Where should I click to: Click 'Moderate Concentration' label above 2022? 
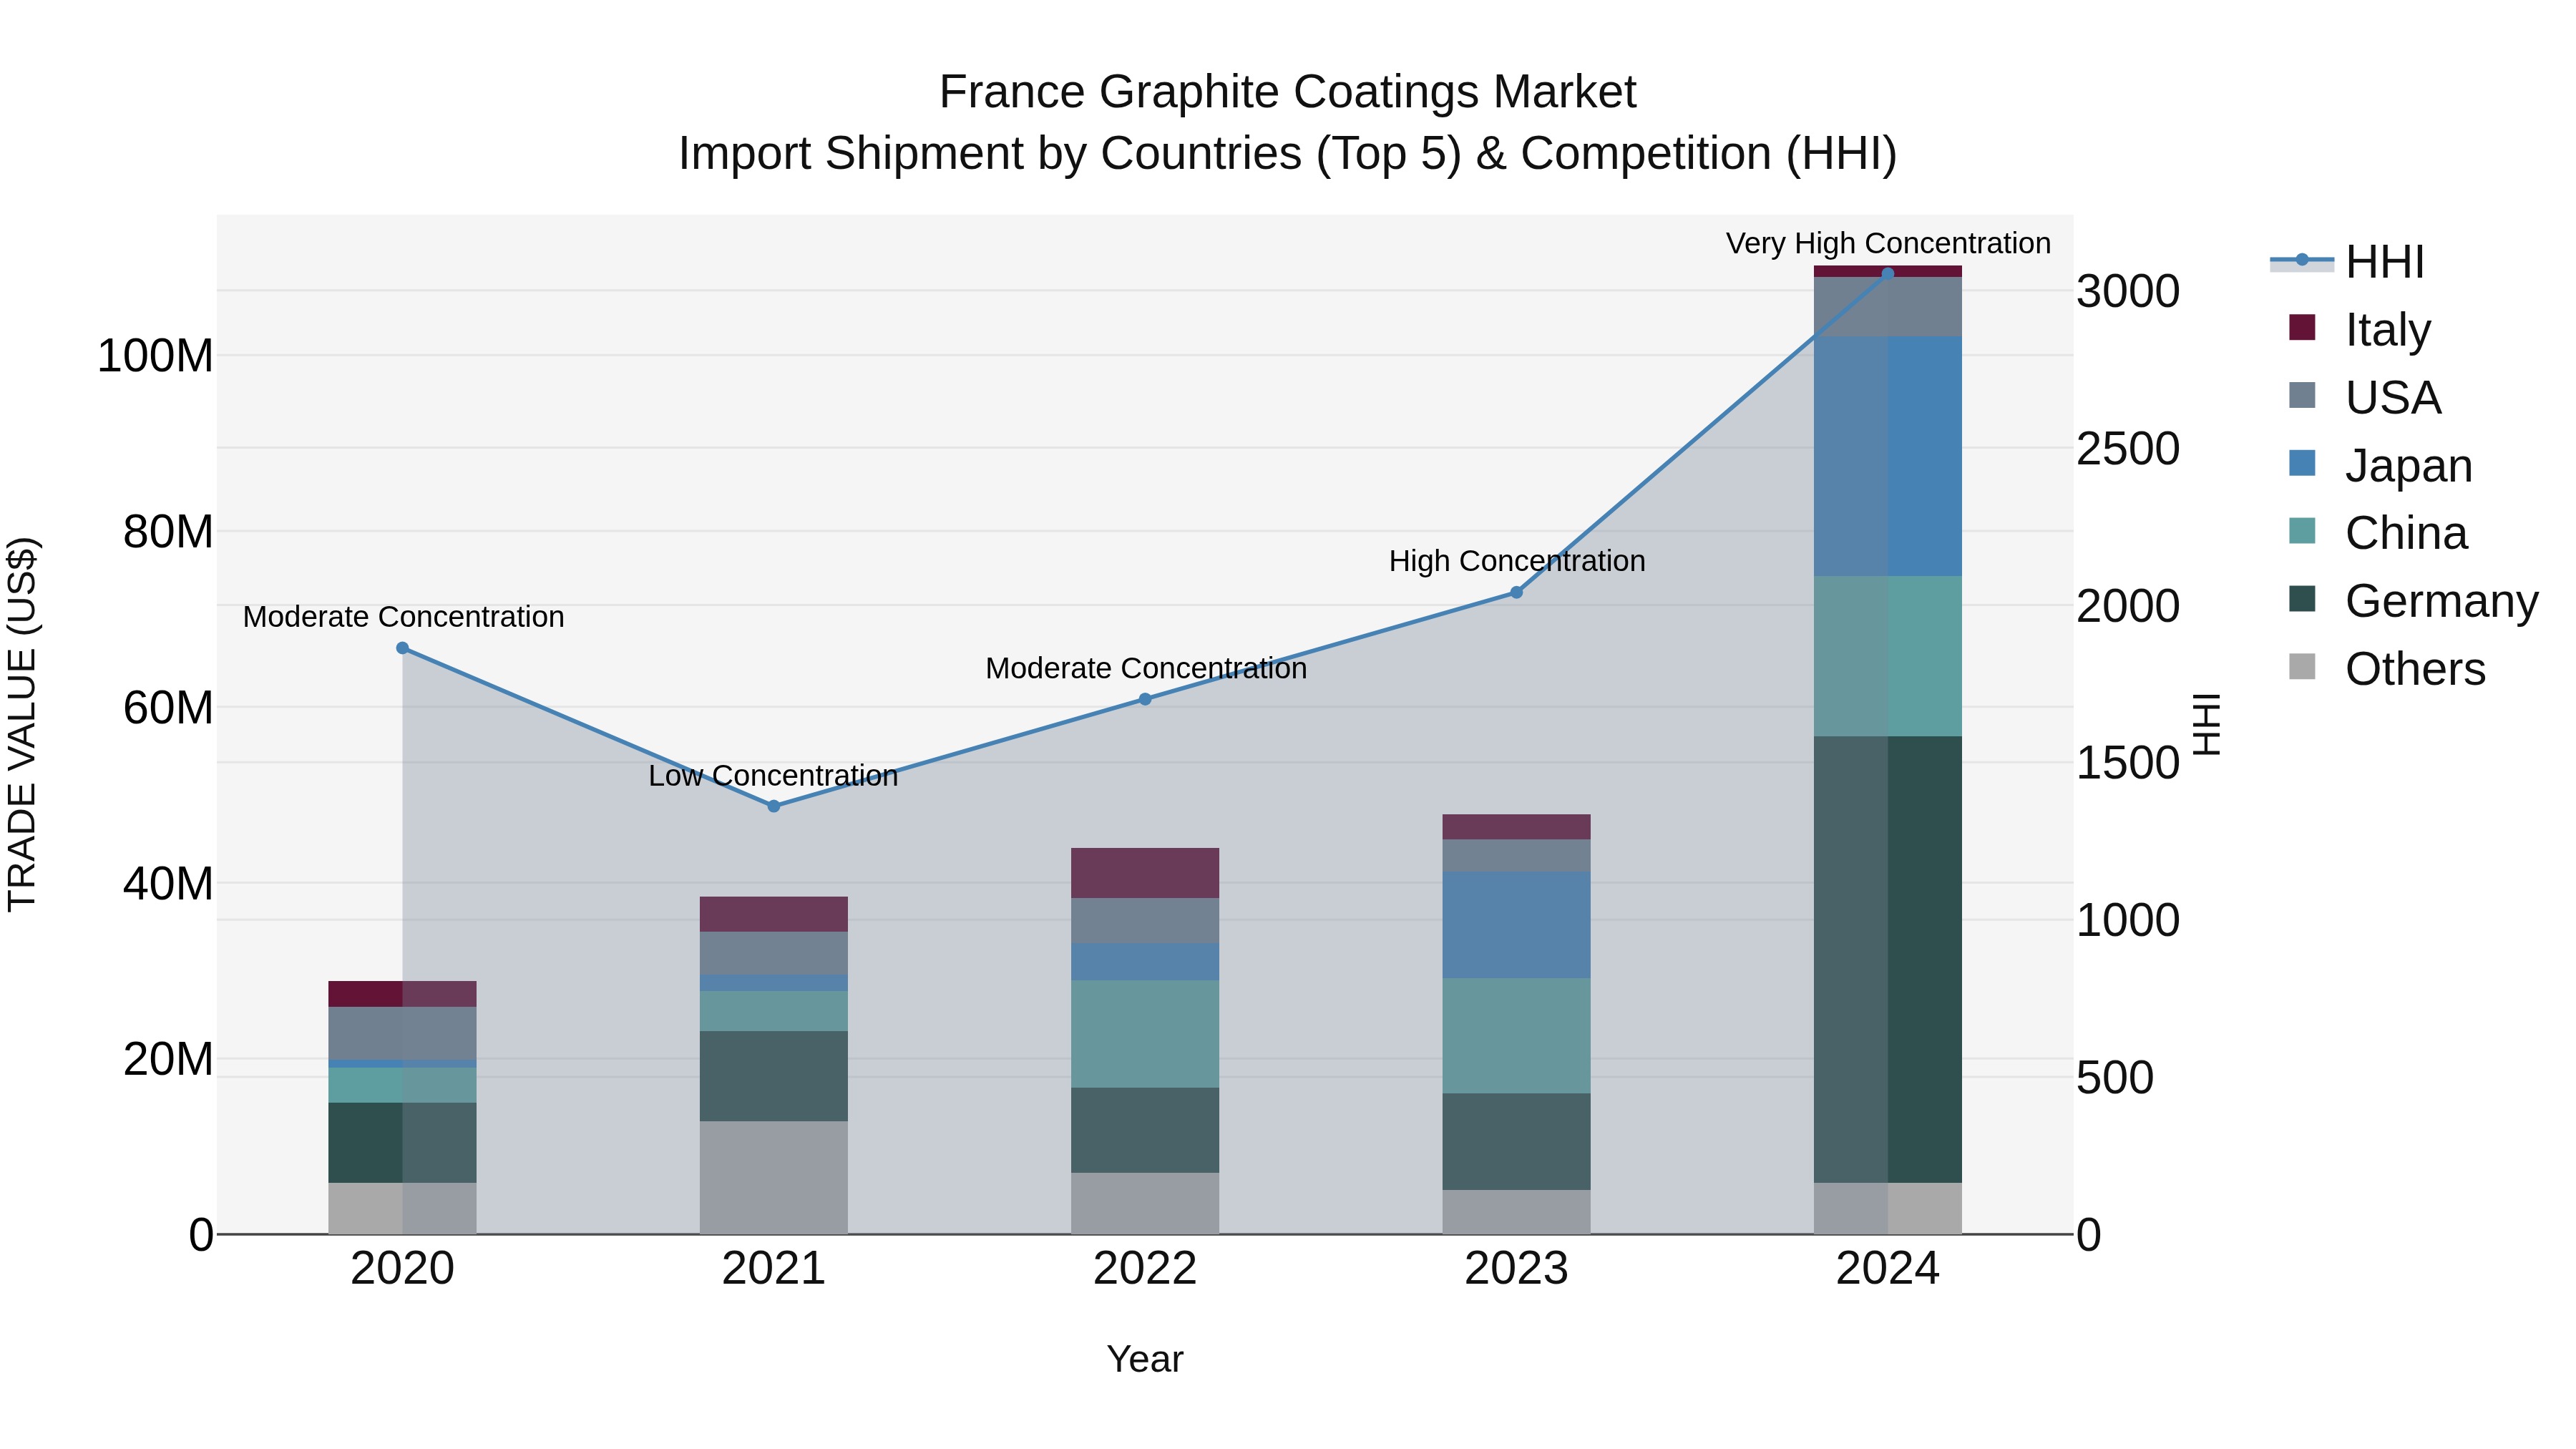click(1145, 668)
